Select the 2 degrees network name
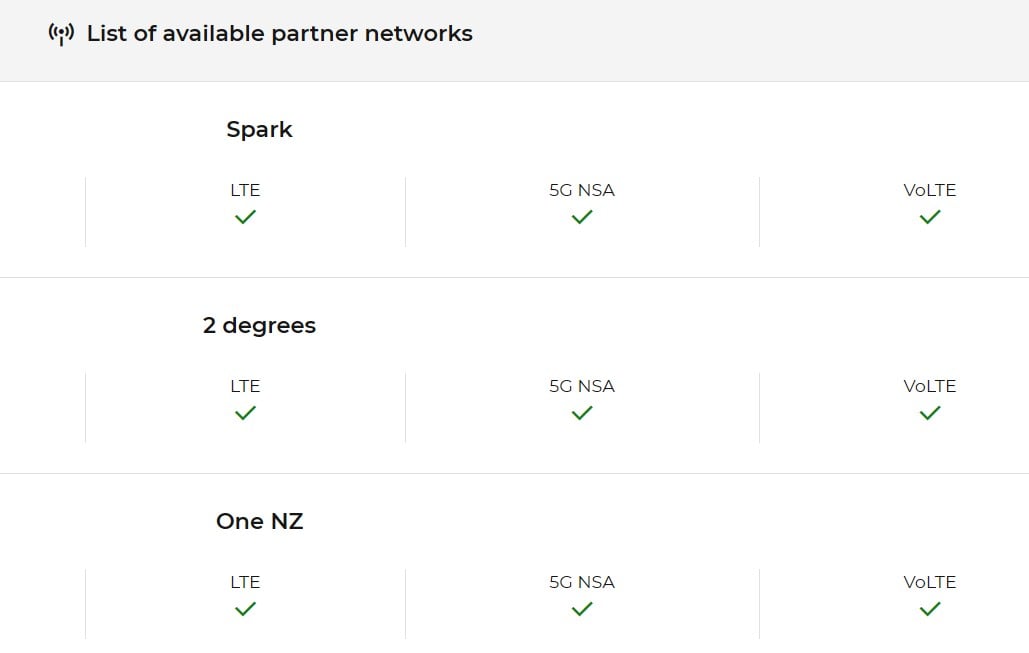The height and width of the screenshot is (653, 1029). click(x=259, y=326)
